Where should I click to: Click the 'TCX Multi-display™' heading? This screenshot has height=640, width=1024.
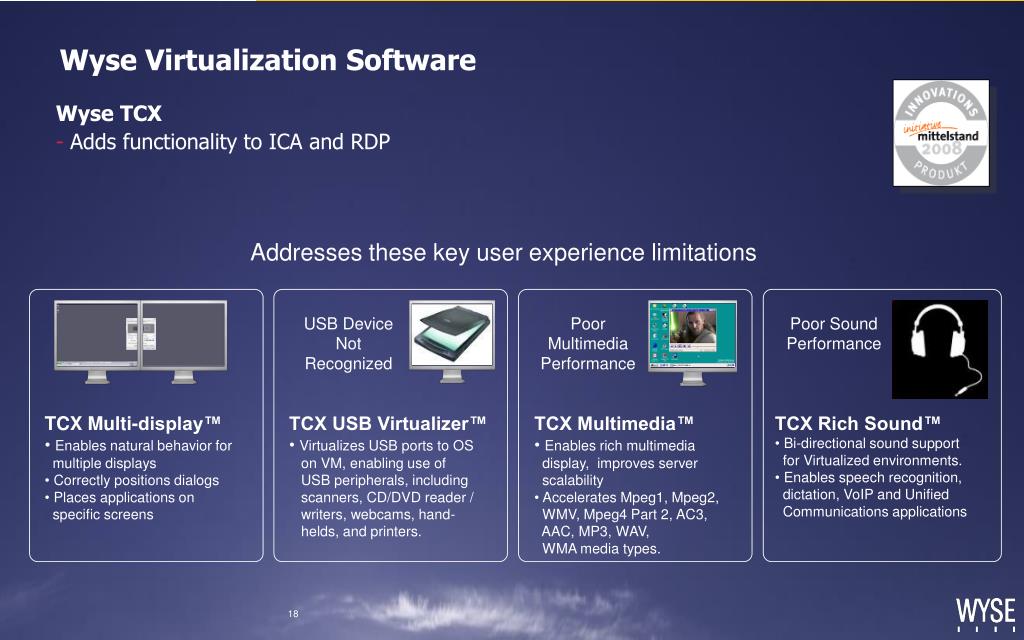click(x=133, y=424)
